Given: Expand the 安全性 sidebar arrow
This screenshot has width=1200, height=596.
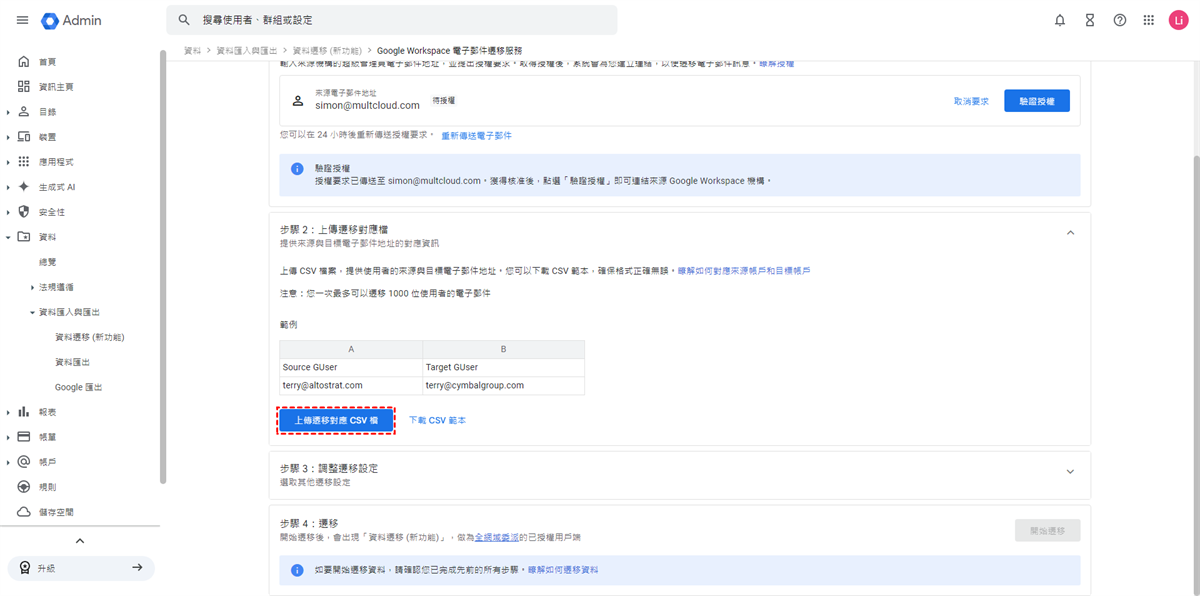Looking at the screenshot, I should point(8,212).
